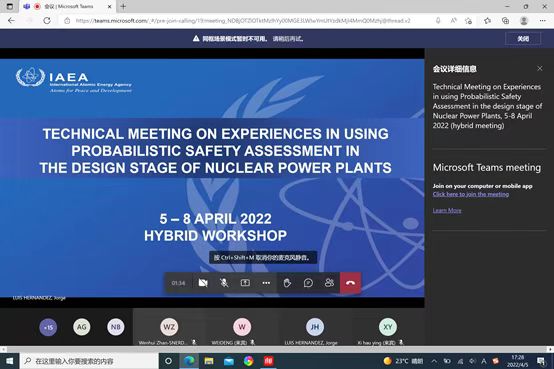The width and height of the screenshot is (554, 369).
Task: Show the meeting chat conversation
Action: click(x=308, y=283)
